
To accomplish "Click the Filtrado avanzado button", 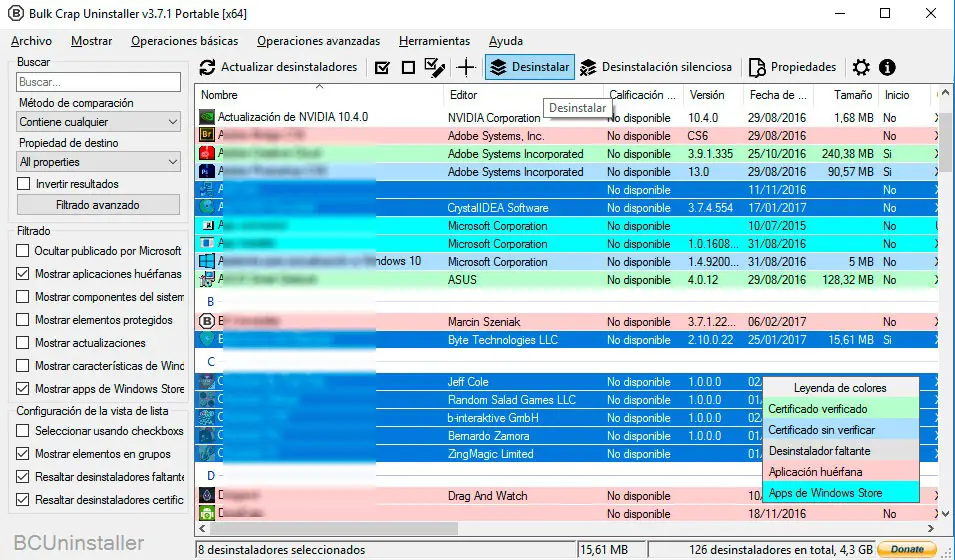I will 98,205.
